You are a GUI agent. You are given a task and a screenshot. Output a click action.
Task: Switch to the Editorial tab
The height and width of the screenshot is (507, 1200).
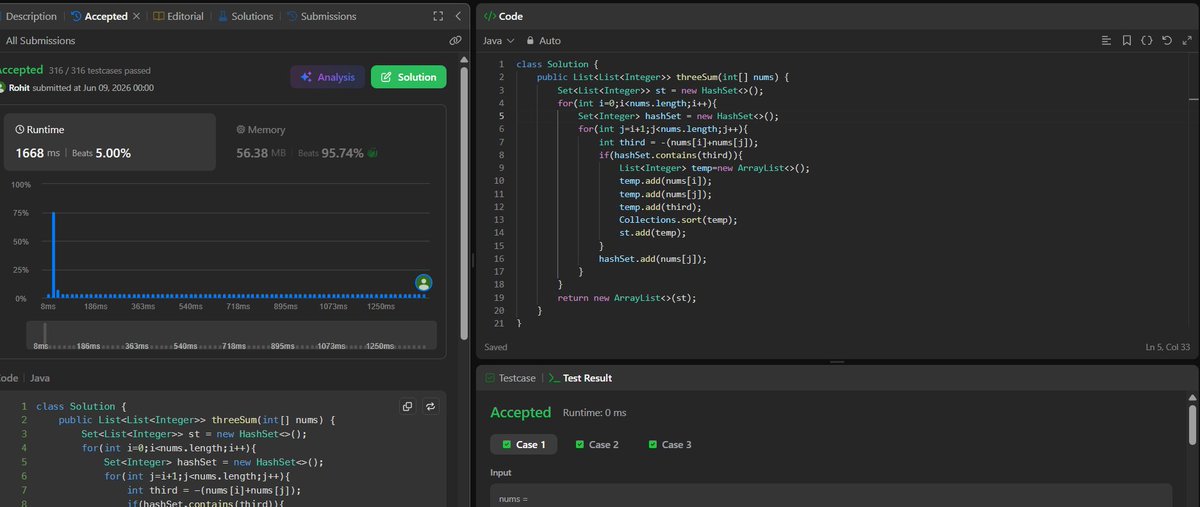[x=176, y=16]
